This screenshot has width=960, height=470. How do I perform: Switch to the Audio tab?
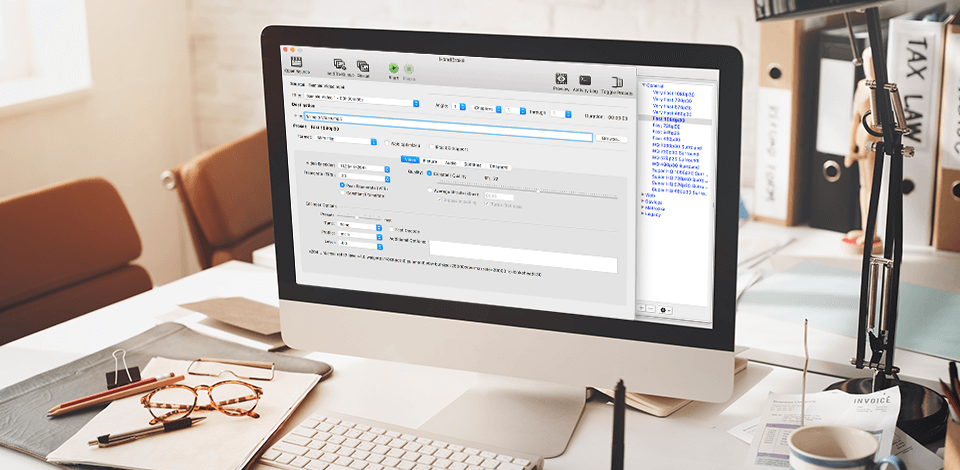pos(451,163)
